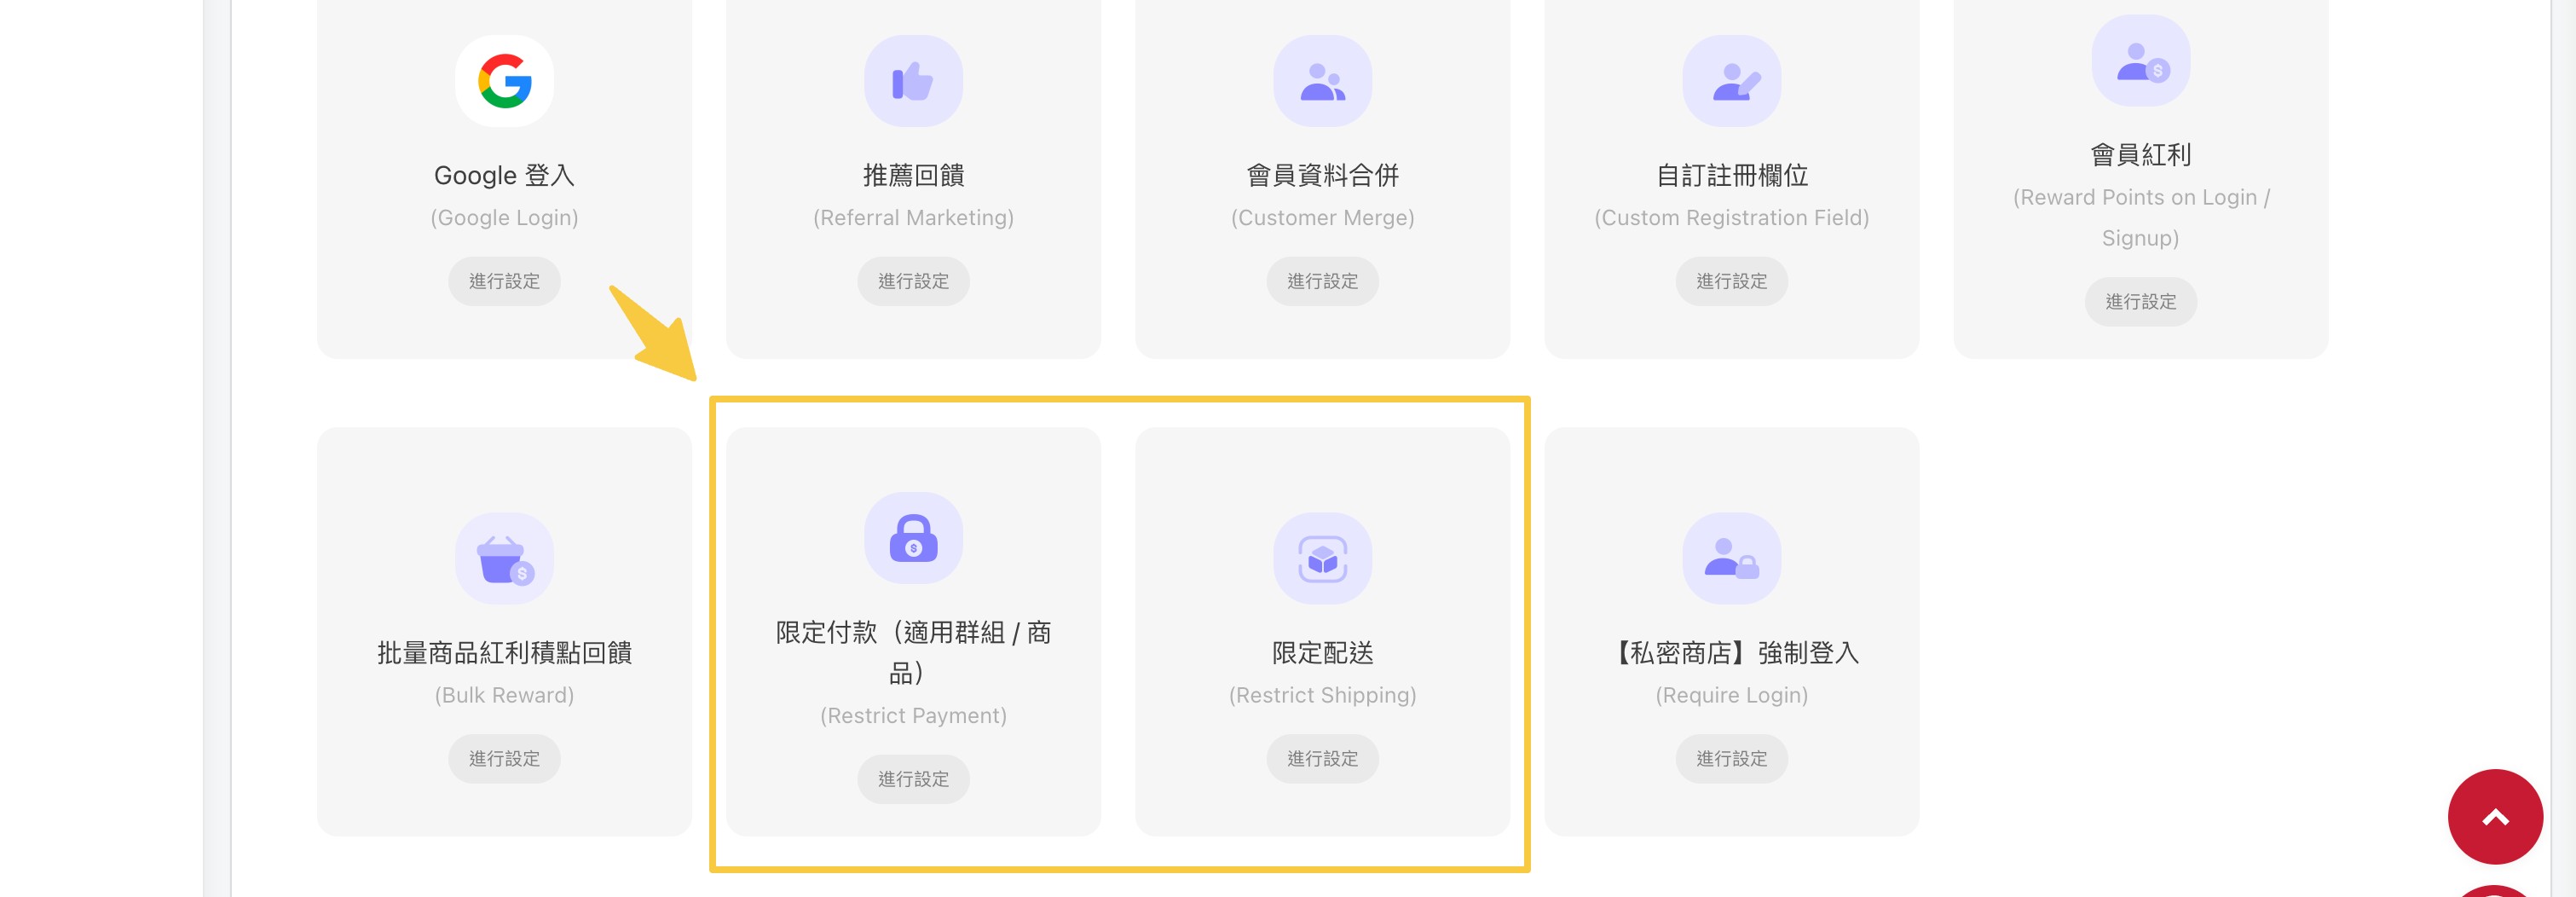Click the Google logo icon
The width and height of the screenshot is (2576, 897).
pyautogui.click(x=504, y=81)
